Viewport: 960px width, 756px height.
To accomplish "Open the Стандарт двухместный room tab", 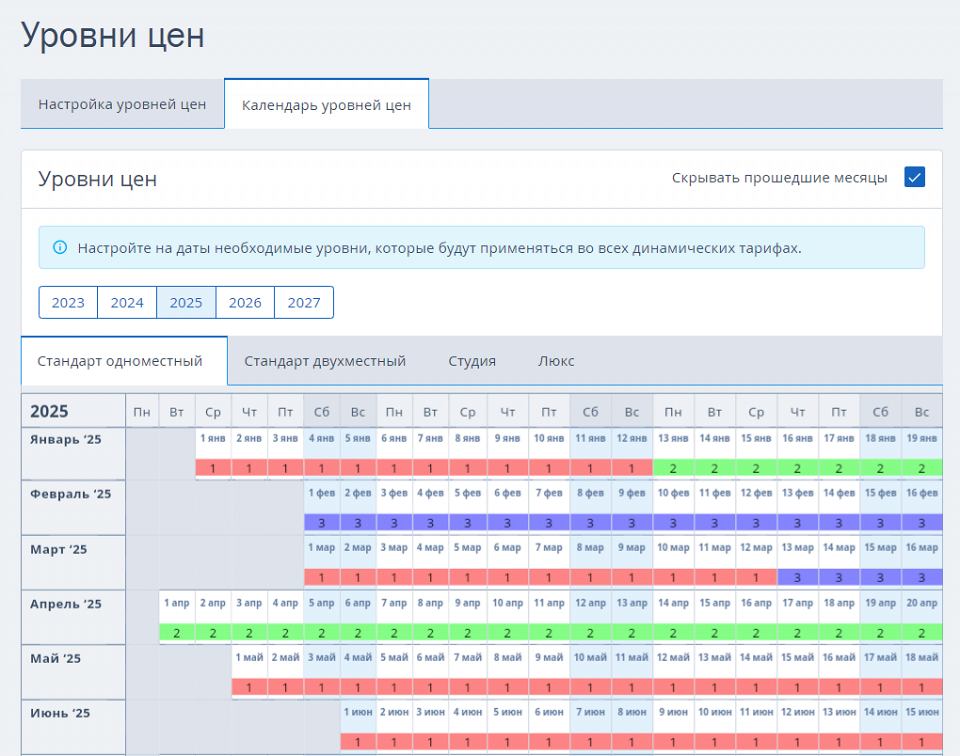I will 325,361.
